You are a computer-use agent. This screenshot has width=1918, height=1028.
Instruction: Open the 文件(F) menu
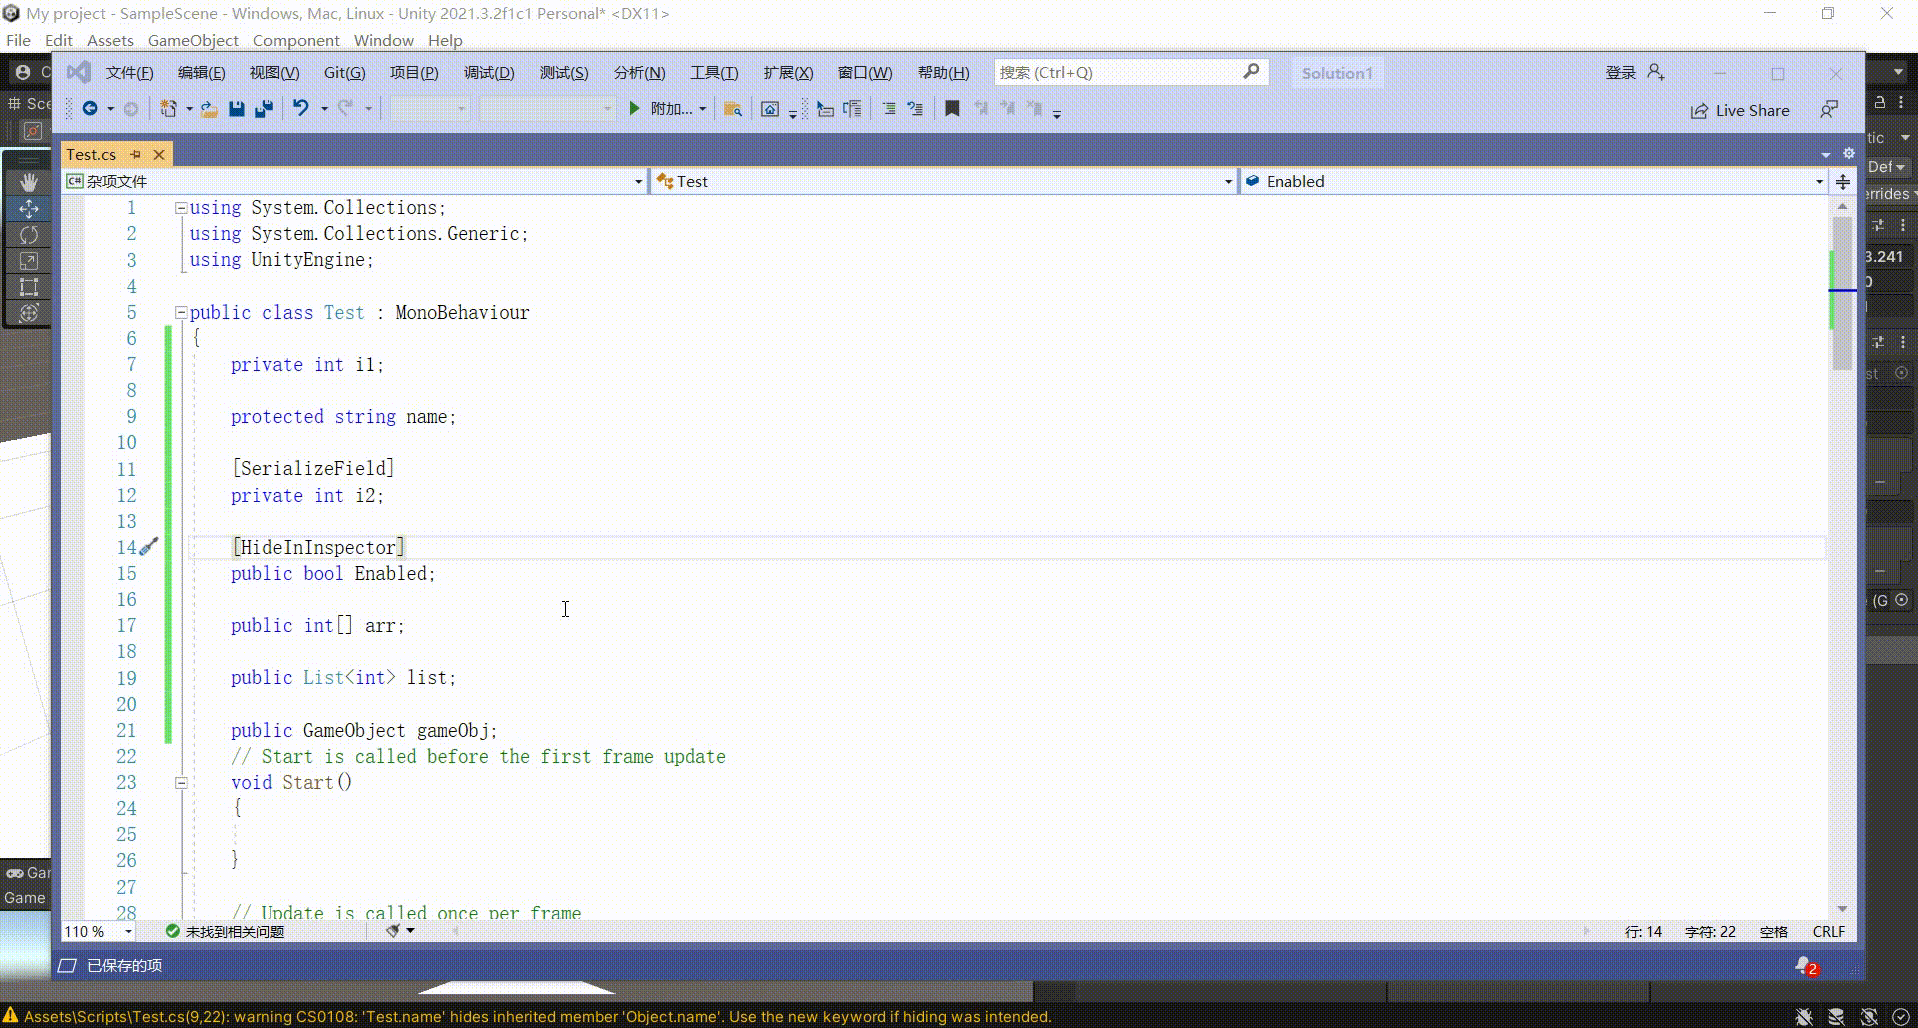[x=130, y=73]
